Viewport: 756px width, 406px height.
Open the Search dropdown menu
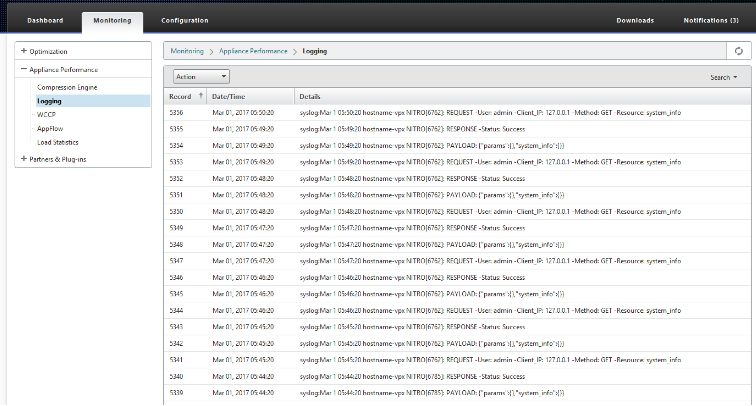tap(724, 77)
